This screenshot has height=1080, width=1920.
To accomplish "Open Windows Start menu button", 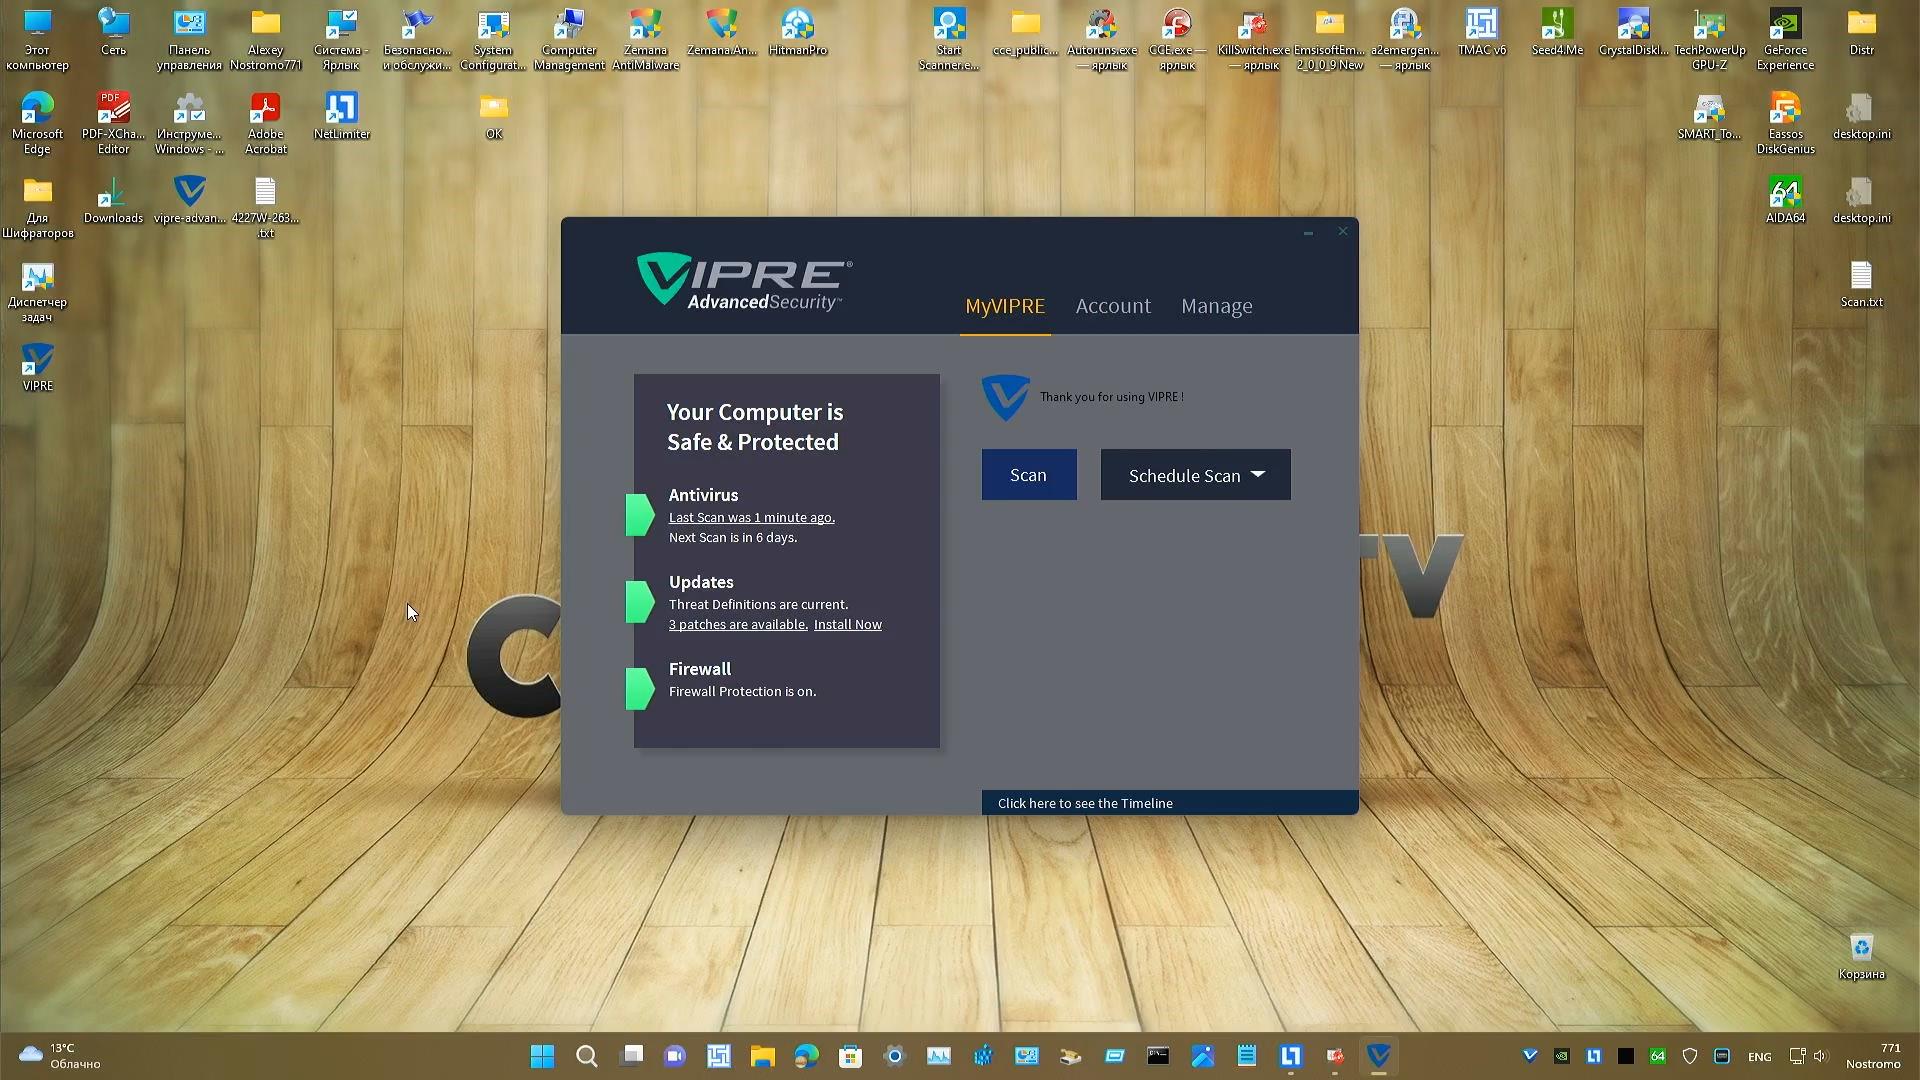I will tap(542, 1056).
